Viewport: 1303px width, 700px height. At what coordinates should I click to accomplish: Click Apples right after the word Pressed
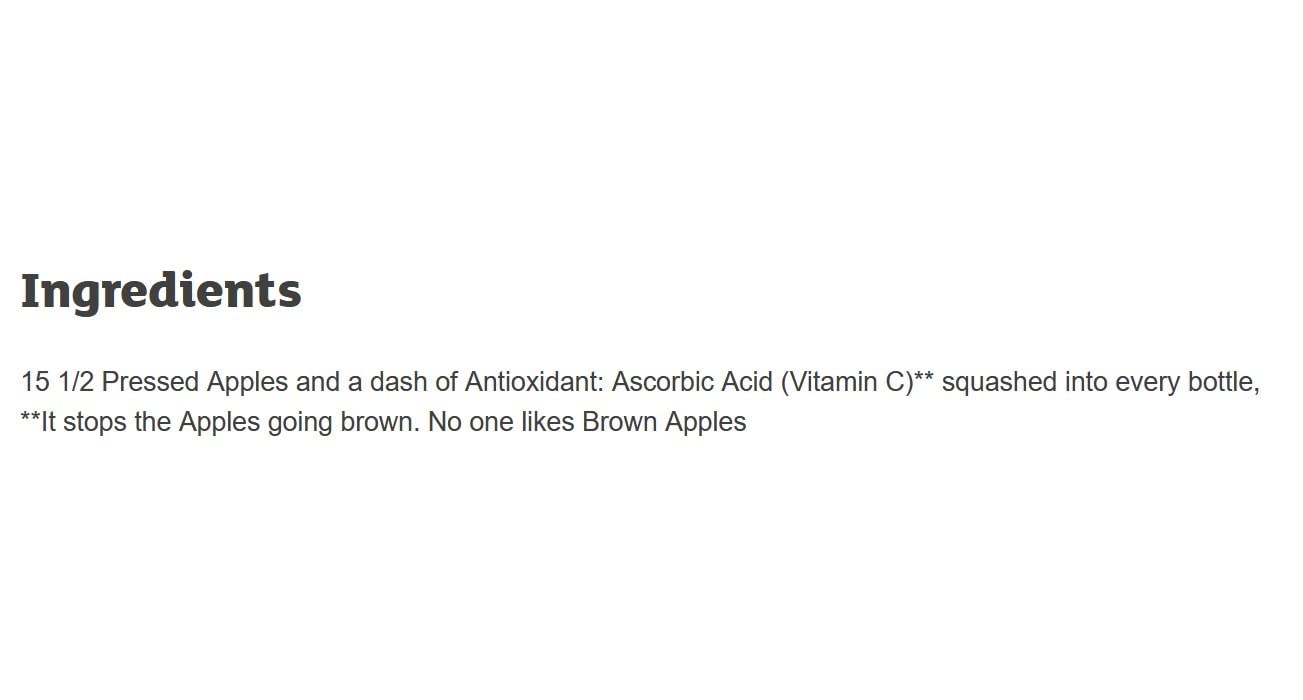point(247,382)
